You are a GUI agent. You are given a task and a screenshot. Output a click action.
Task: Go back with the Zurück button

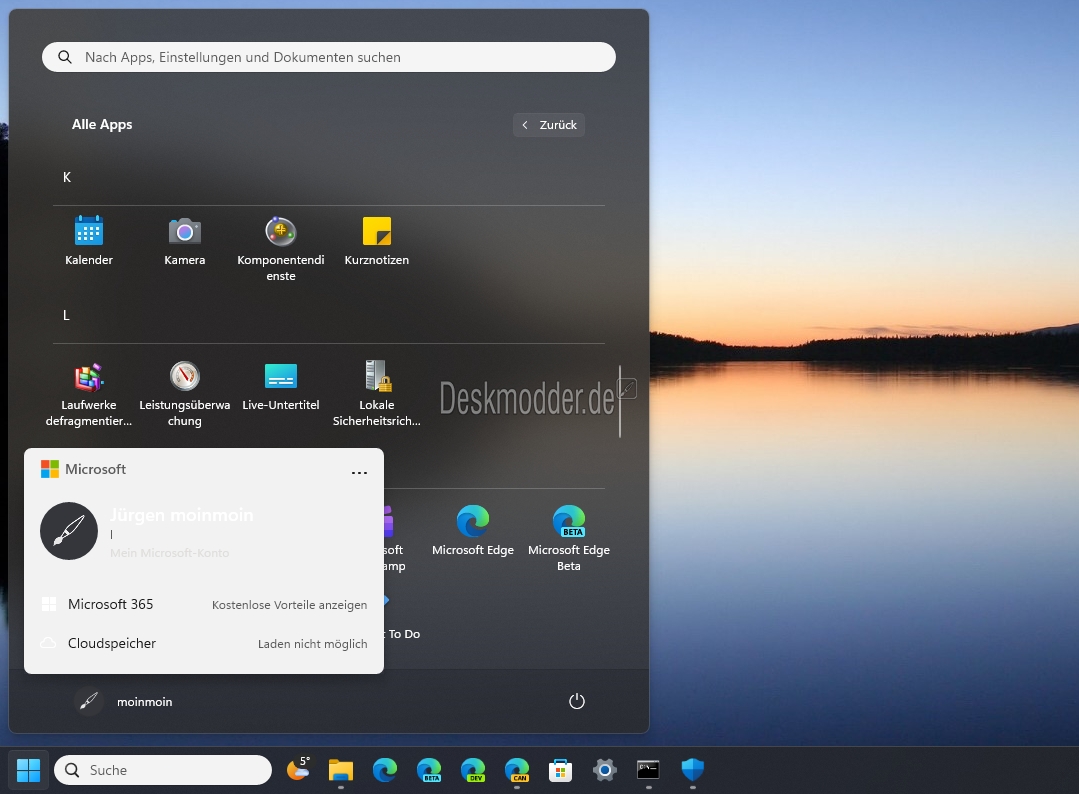(x=549, y=125)
